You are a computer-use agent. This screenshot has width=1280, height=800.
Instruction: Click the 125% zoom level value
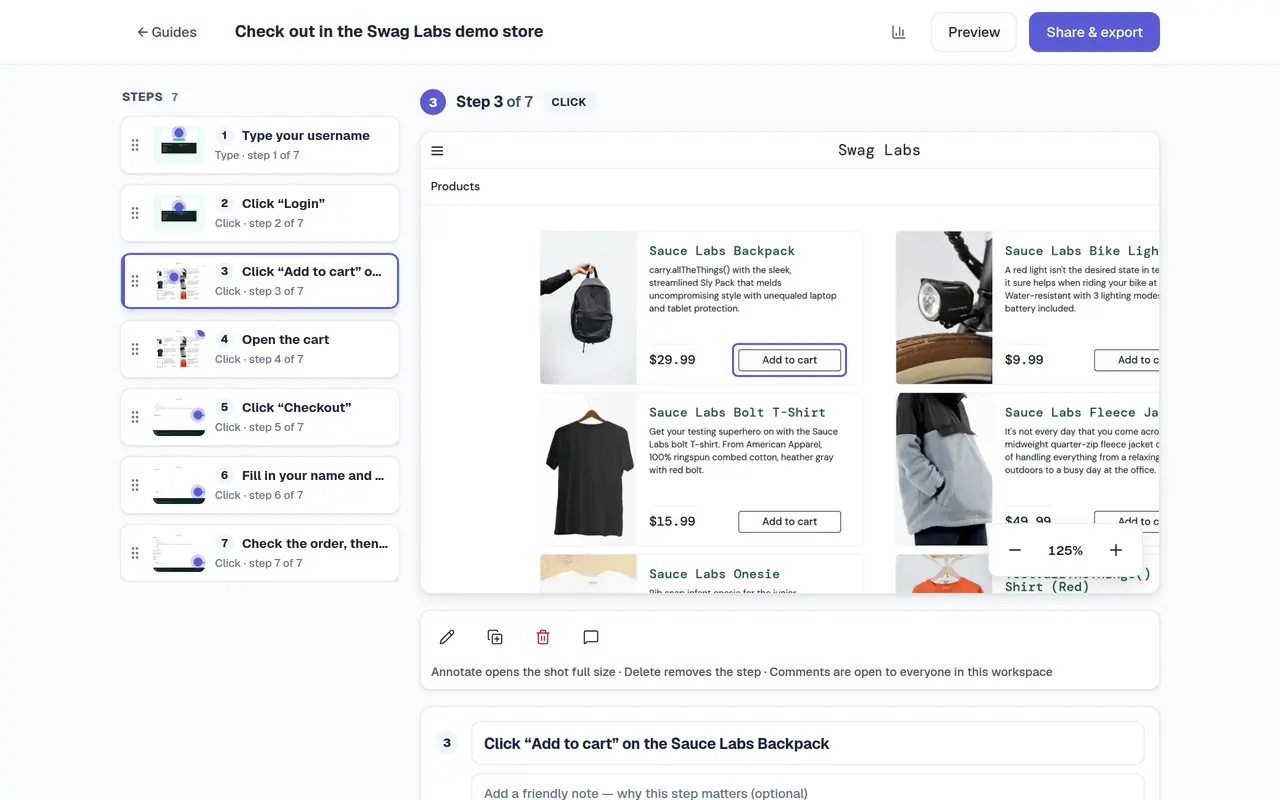pos(1065,550)
